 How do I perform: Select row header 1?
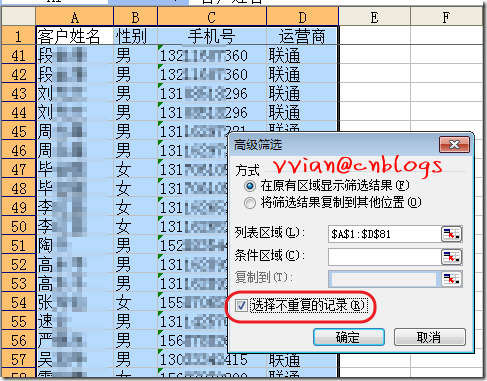tap(19, 36)
